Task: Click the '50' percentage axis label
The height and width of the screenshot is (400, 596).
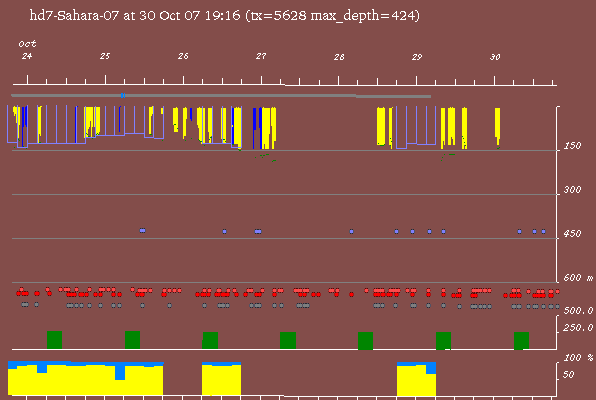Action: pyautogui.click(x=569, y=375)
